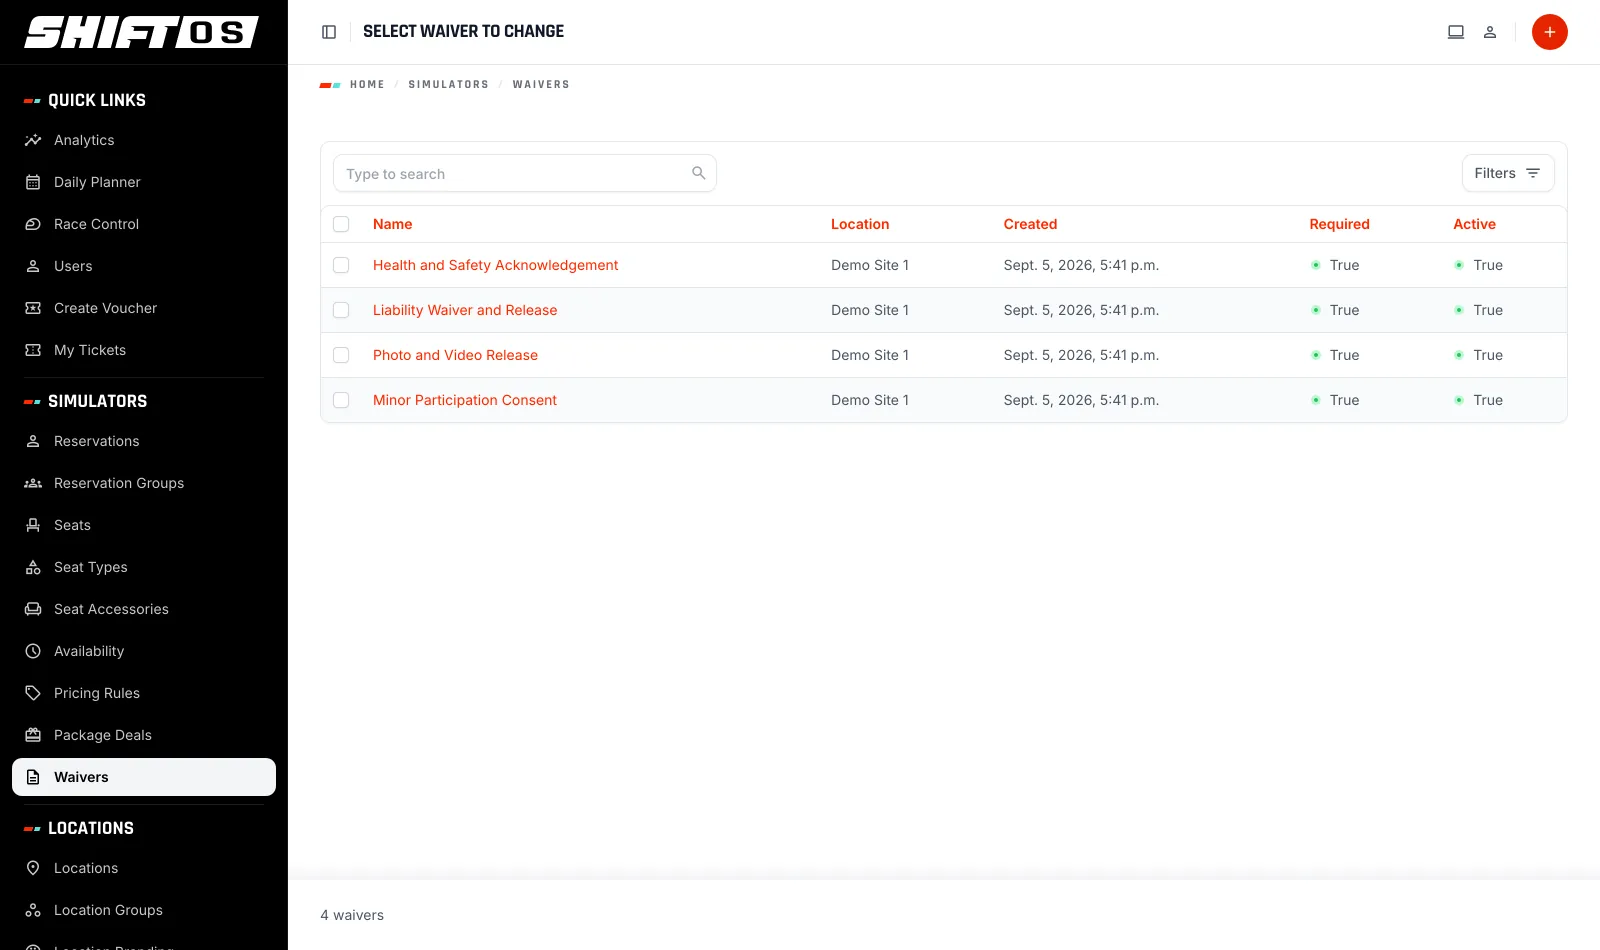Image resolution: width=1600 pixels, height=950 pixels.
Task: Open the Liability Waiver and Release link
Action: coord(465,310)
